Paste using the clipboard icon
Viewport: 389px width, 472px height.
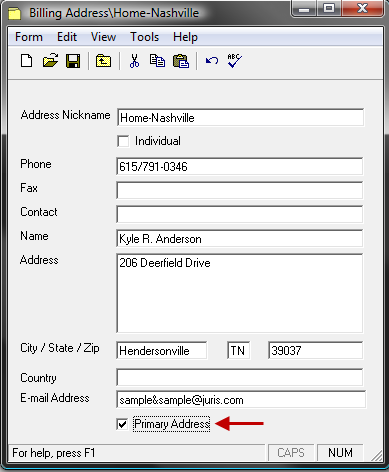[181, 61]
